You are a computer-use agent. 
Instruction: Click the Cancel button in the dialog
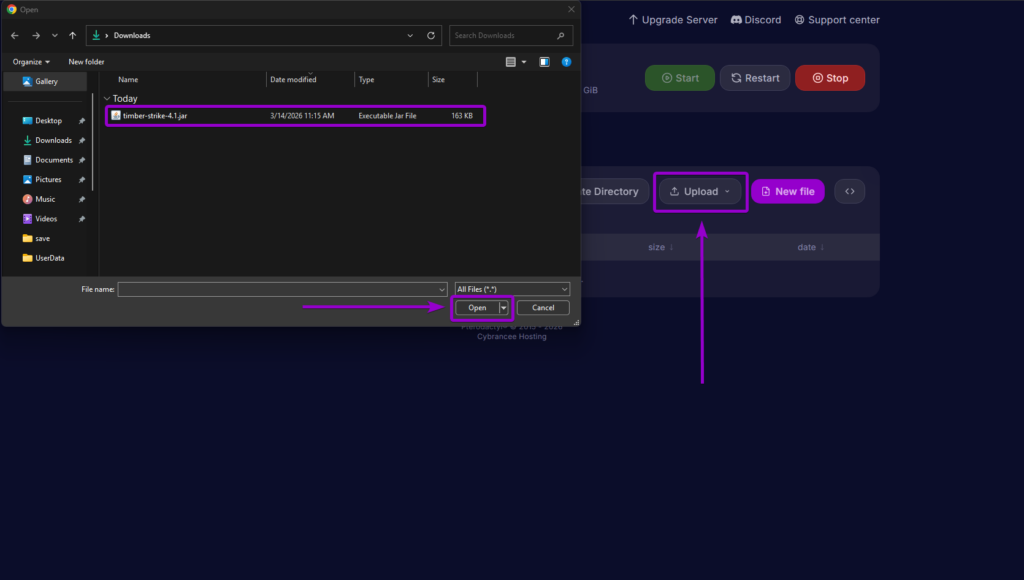pos(543,307)
